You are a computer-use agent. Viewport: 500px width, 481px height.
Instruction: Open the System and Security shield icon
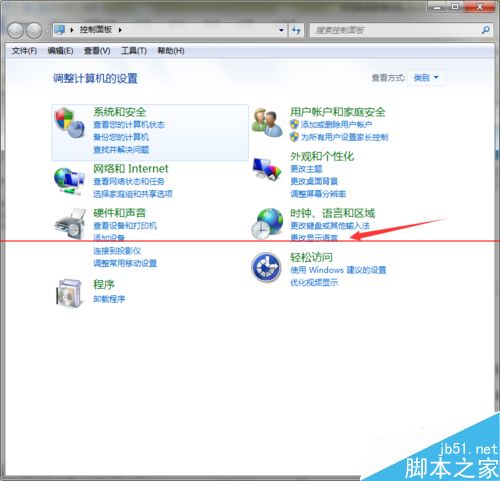70,123
